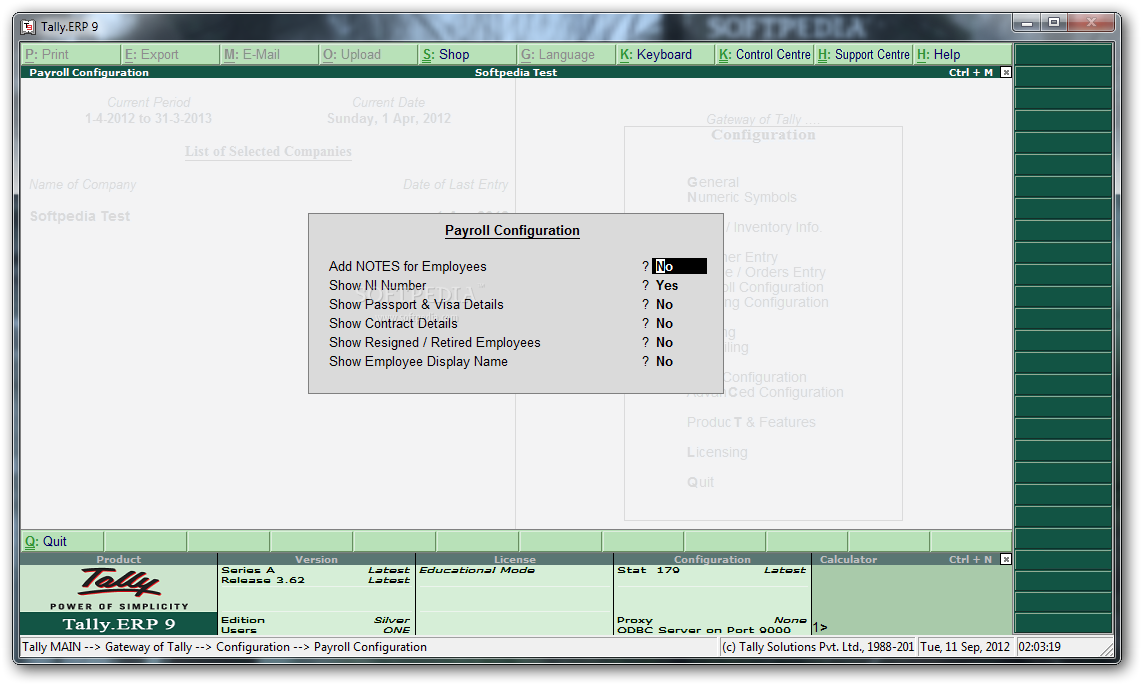1142x685 pixels.
Task: Click the Tally.ERP 9 title bar icon
Action: point(28,27)
